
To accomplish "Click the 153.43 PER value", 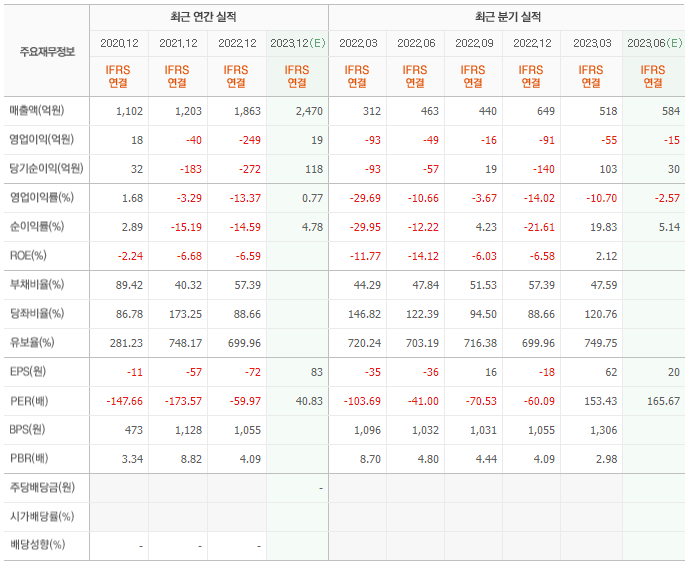I will [x=601, y=401].
